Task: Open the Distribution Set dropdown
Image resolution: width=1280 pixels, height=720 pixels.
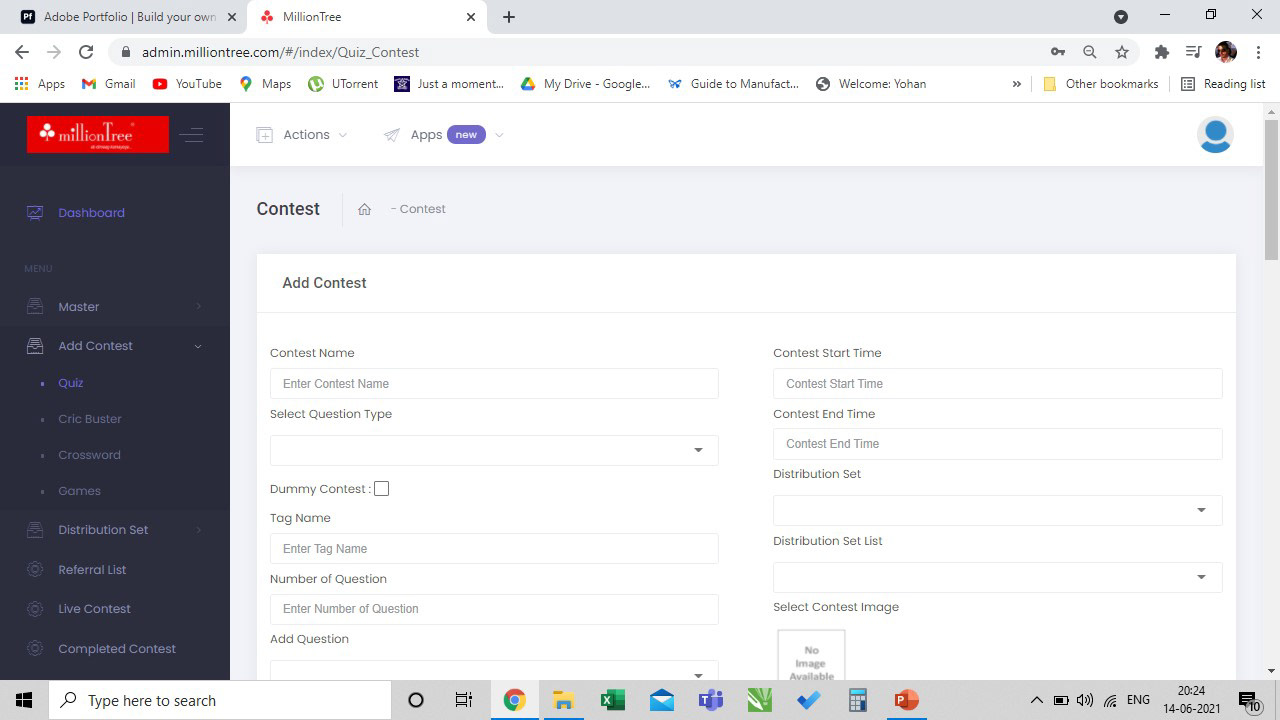Action: (997, 510)
